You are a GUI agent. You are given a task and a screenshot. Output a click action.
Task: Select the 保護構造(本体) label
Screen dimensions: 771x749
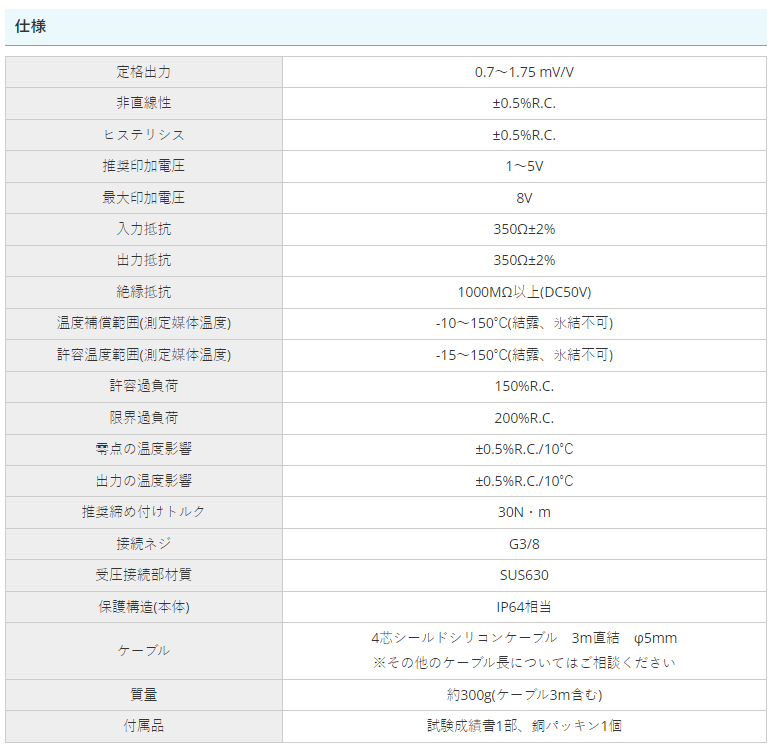point(144,607)
